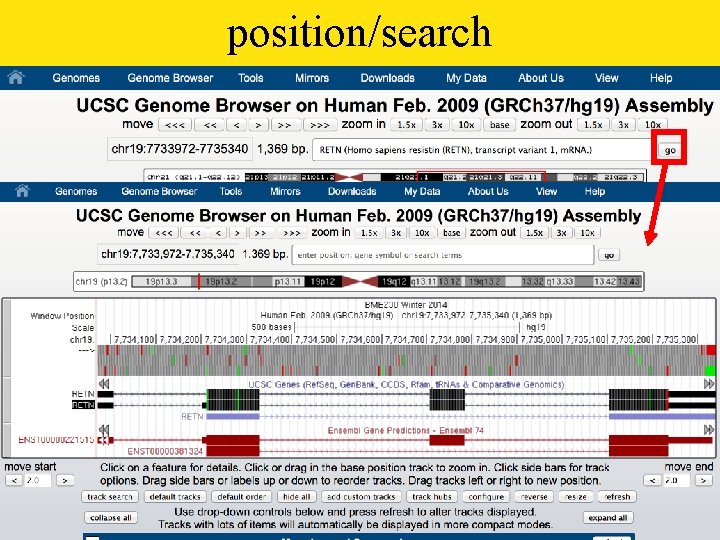Click the position field showing chr19:7733972-7735340
The image size is (720, 540).
tap(180, 149)
